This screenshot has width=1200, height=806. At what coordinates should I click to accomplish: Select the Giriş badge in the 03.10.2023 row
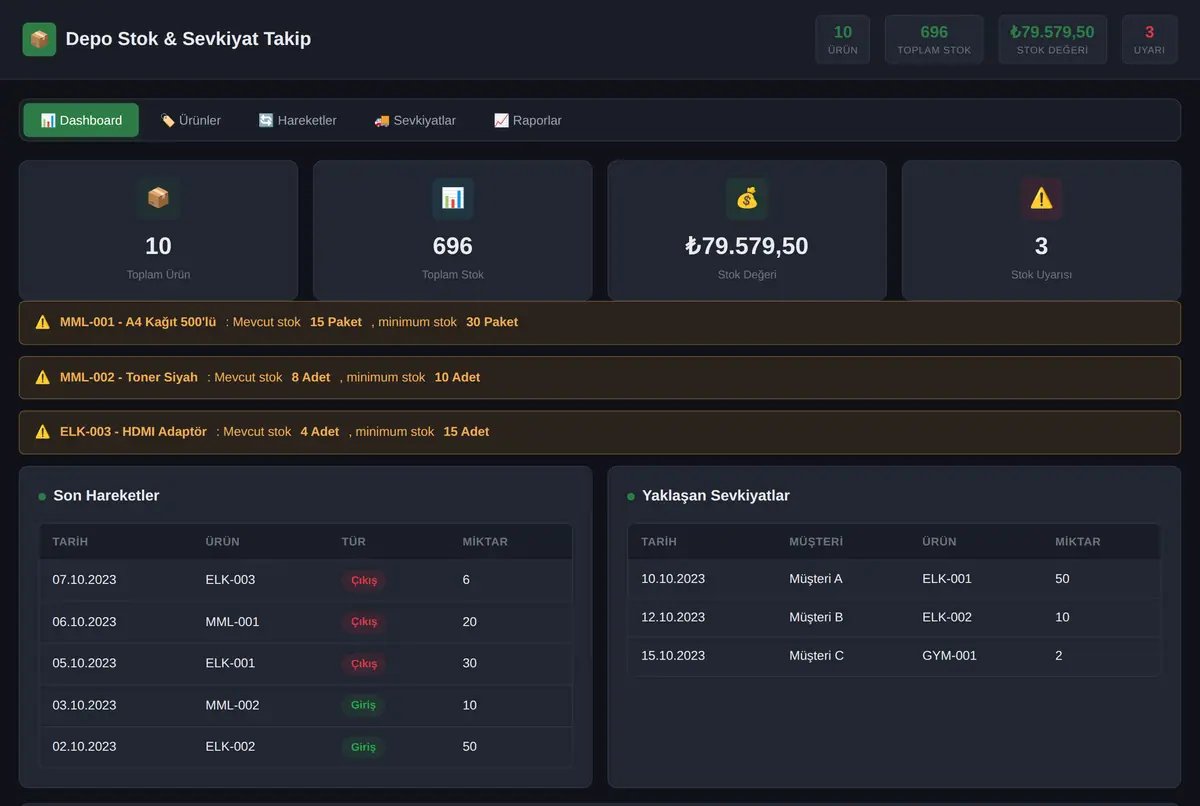(363, 705)
